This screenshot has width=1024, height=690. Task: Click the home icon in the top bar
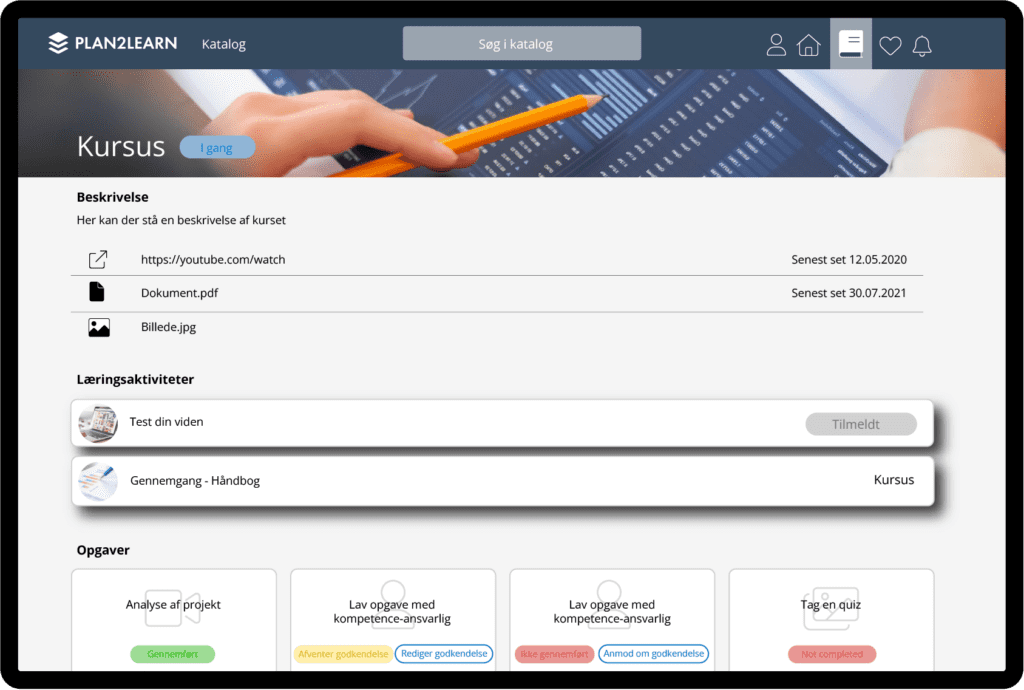point(809,44)
